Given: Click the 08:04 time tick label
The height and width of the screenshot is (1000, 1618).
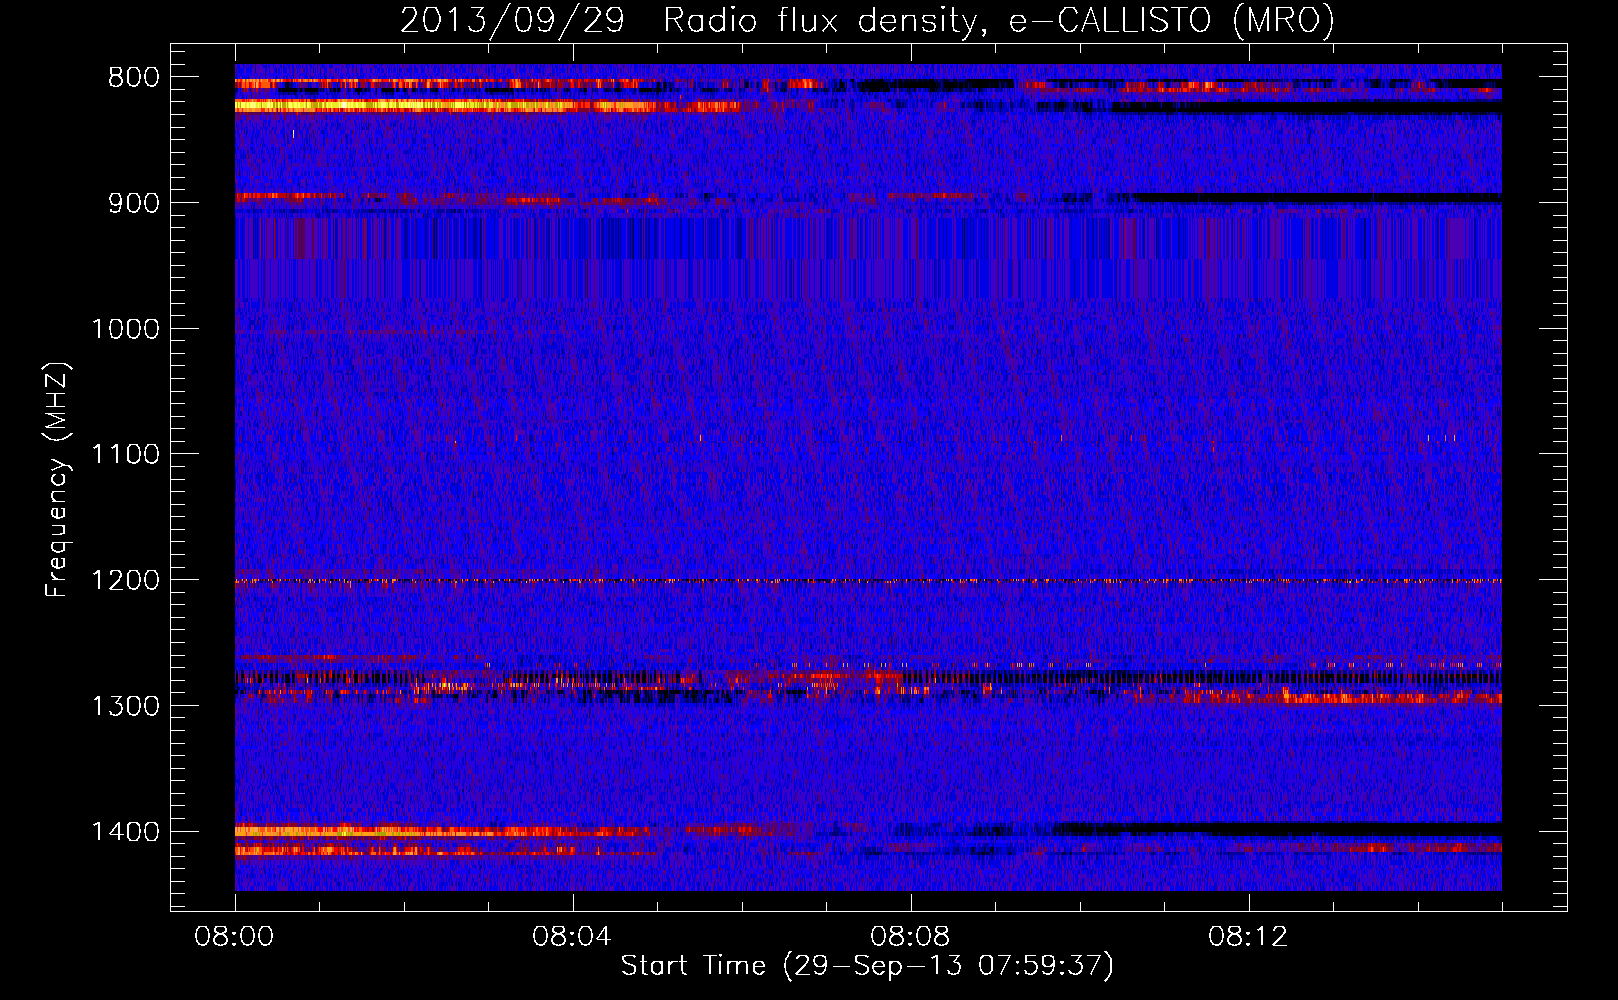Looking at the screenshot, I should point(572,937).
